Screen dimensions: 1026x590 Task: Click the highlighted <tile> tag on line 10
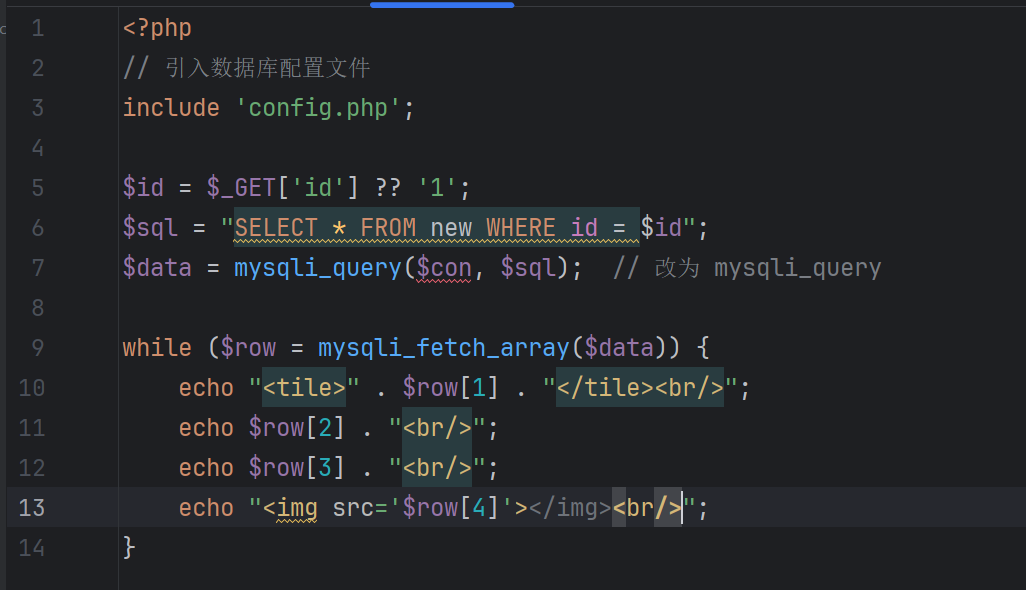pyautogui.click(x=302, y=387)
